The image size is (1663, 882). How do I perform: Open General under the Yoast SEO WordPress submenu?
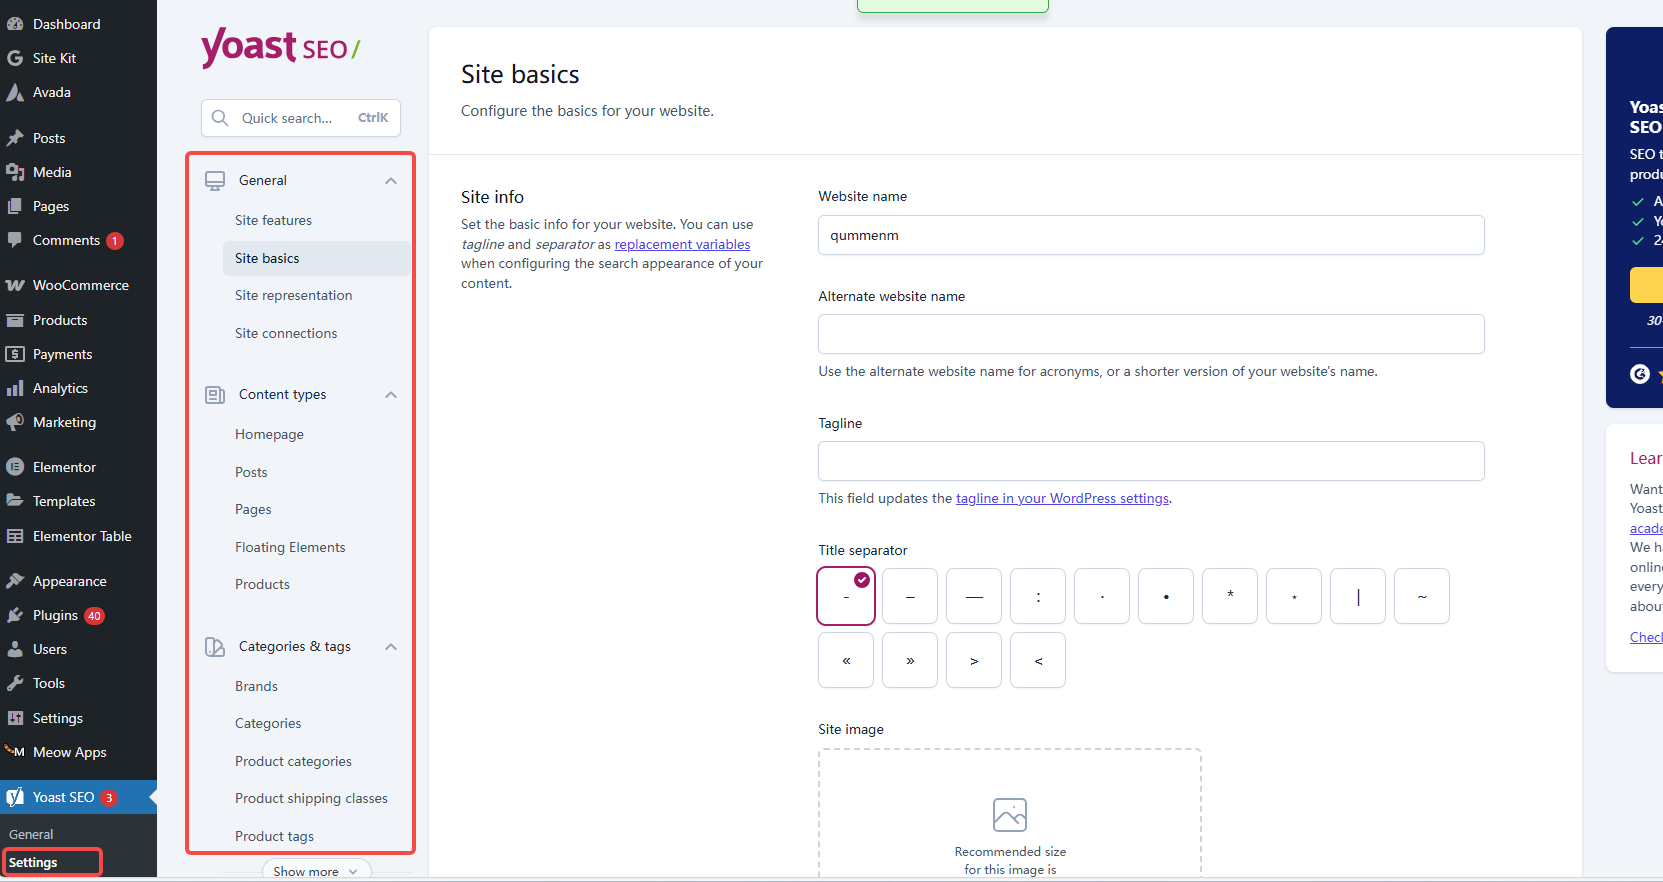click(31, 834)
